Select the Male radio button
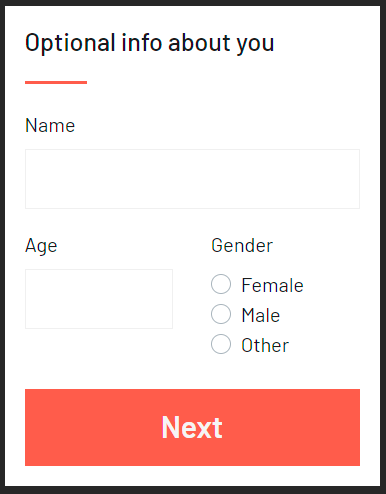The height and width of the screenshot is (494, 386). [221, 314]
